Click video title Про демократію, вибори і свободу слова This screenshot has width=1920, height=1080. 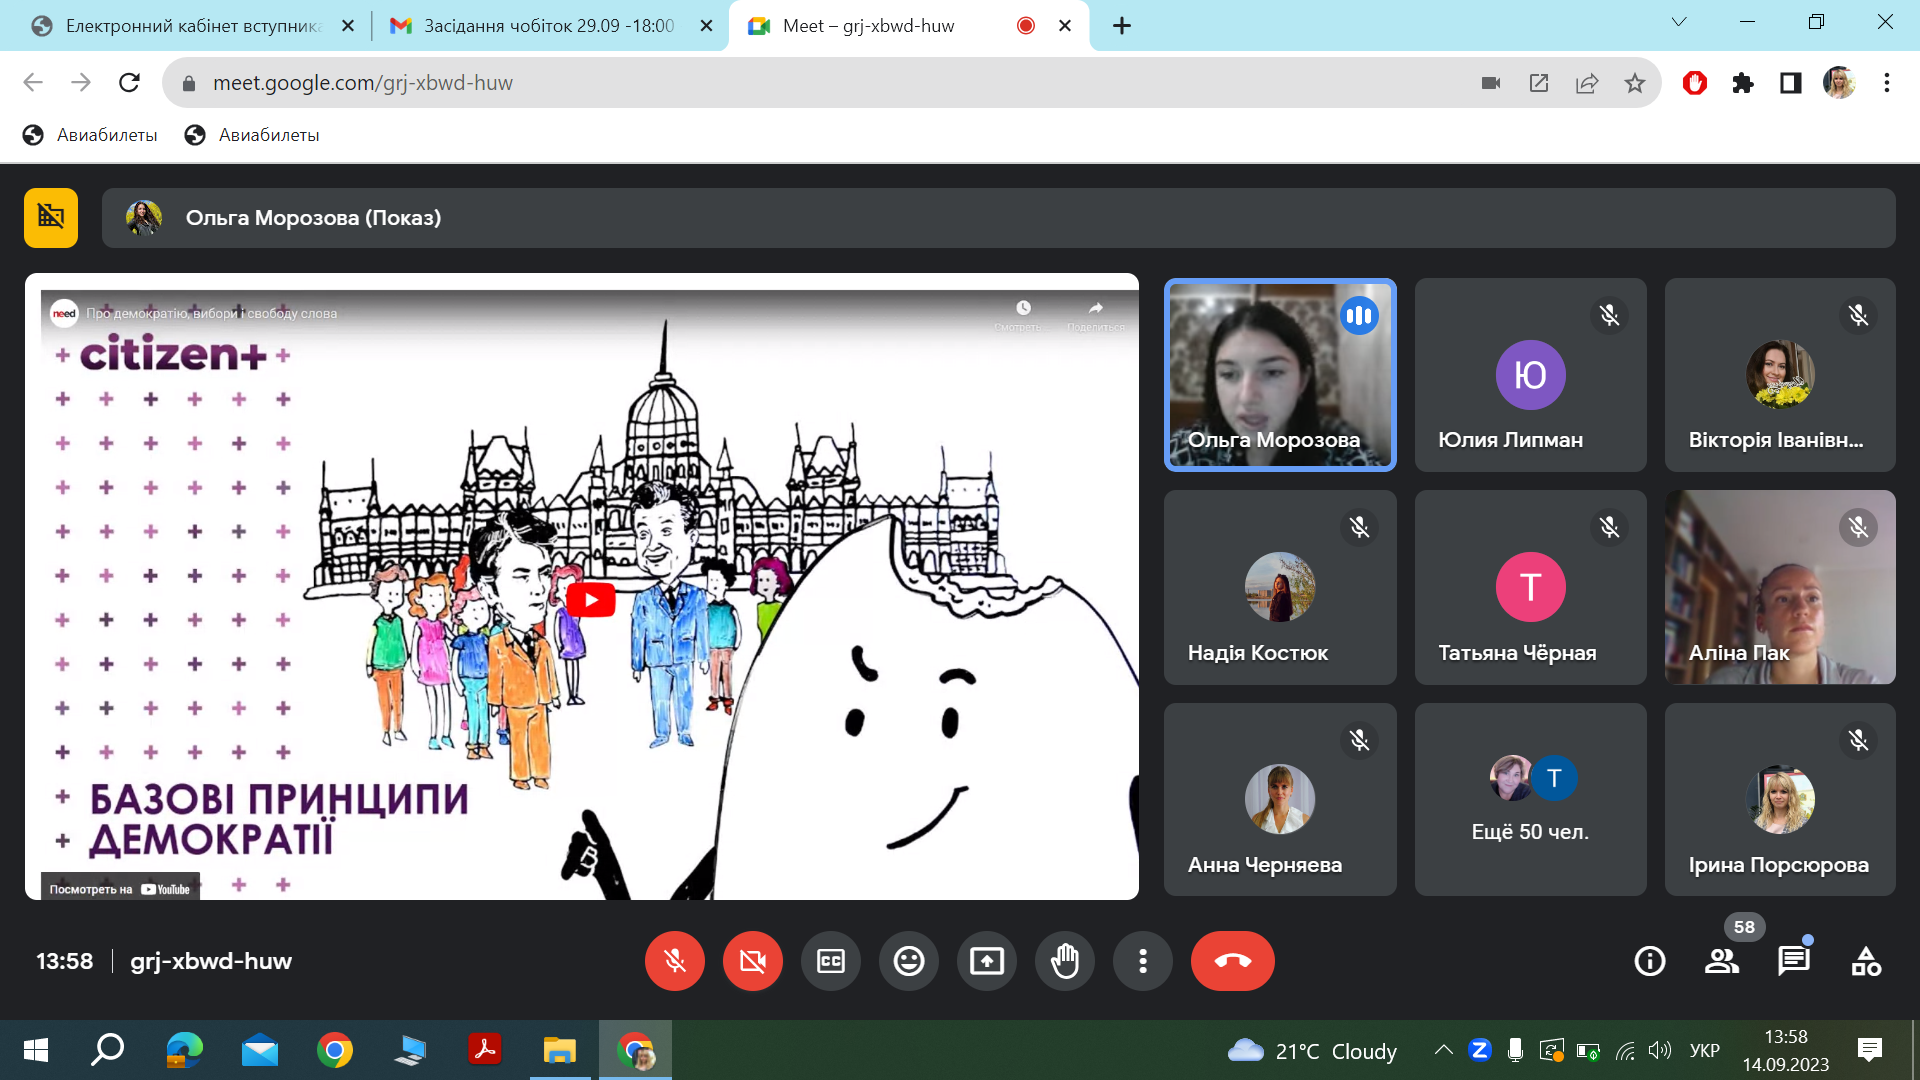[211, 313]
